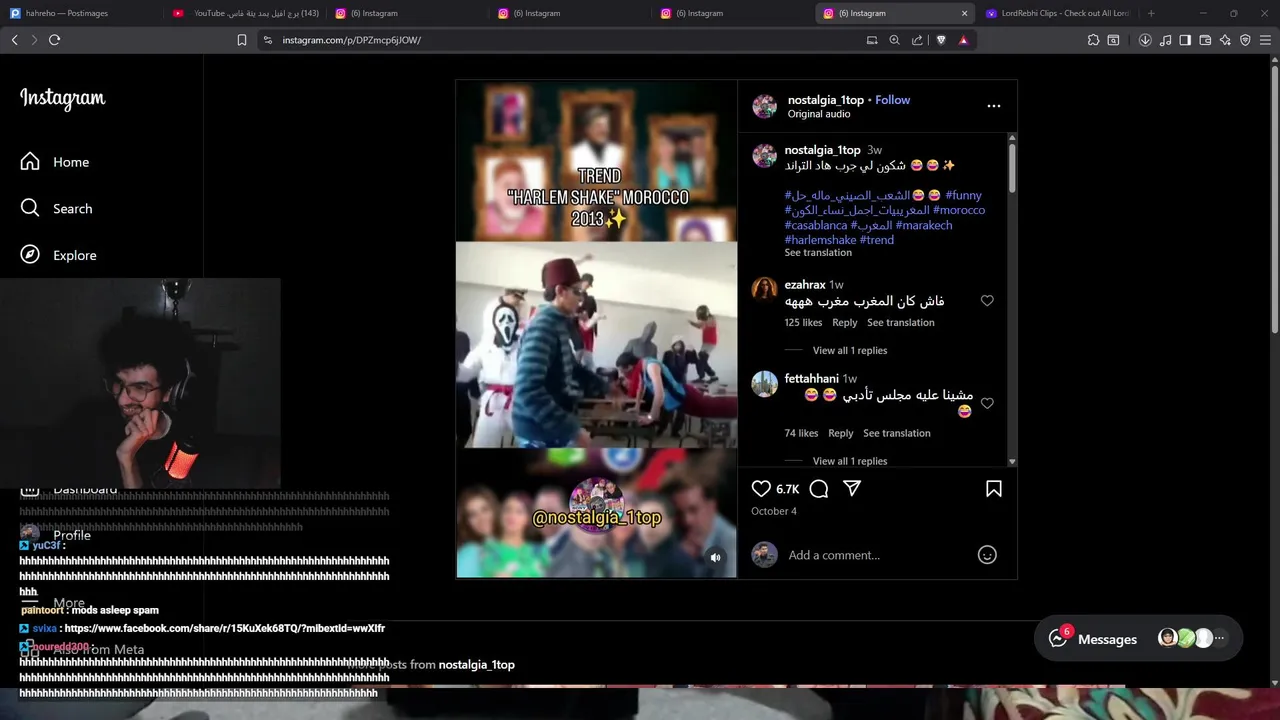
Task: Click the address bar URL
Action: 351,40
